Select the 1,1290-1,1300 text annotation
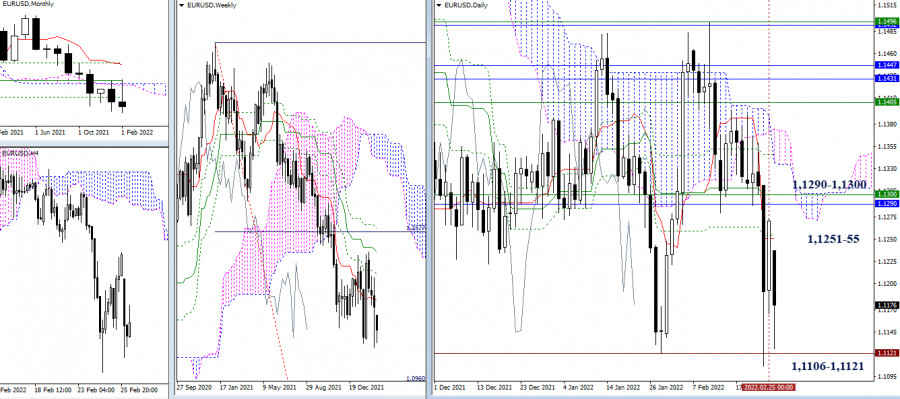Viewport: 900px width, 399px height. (x=829, y=185)
